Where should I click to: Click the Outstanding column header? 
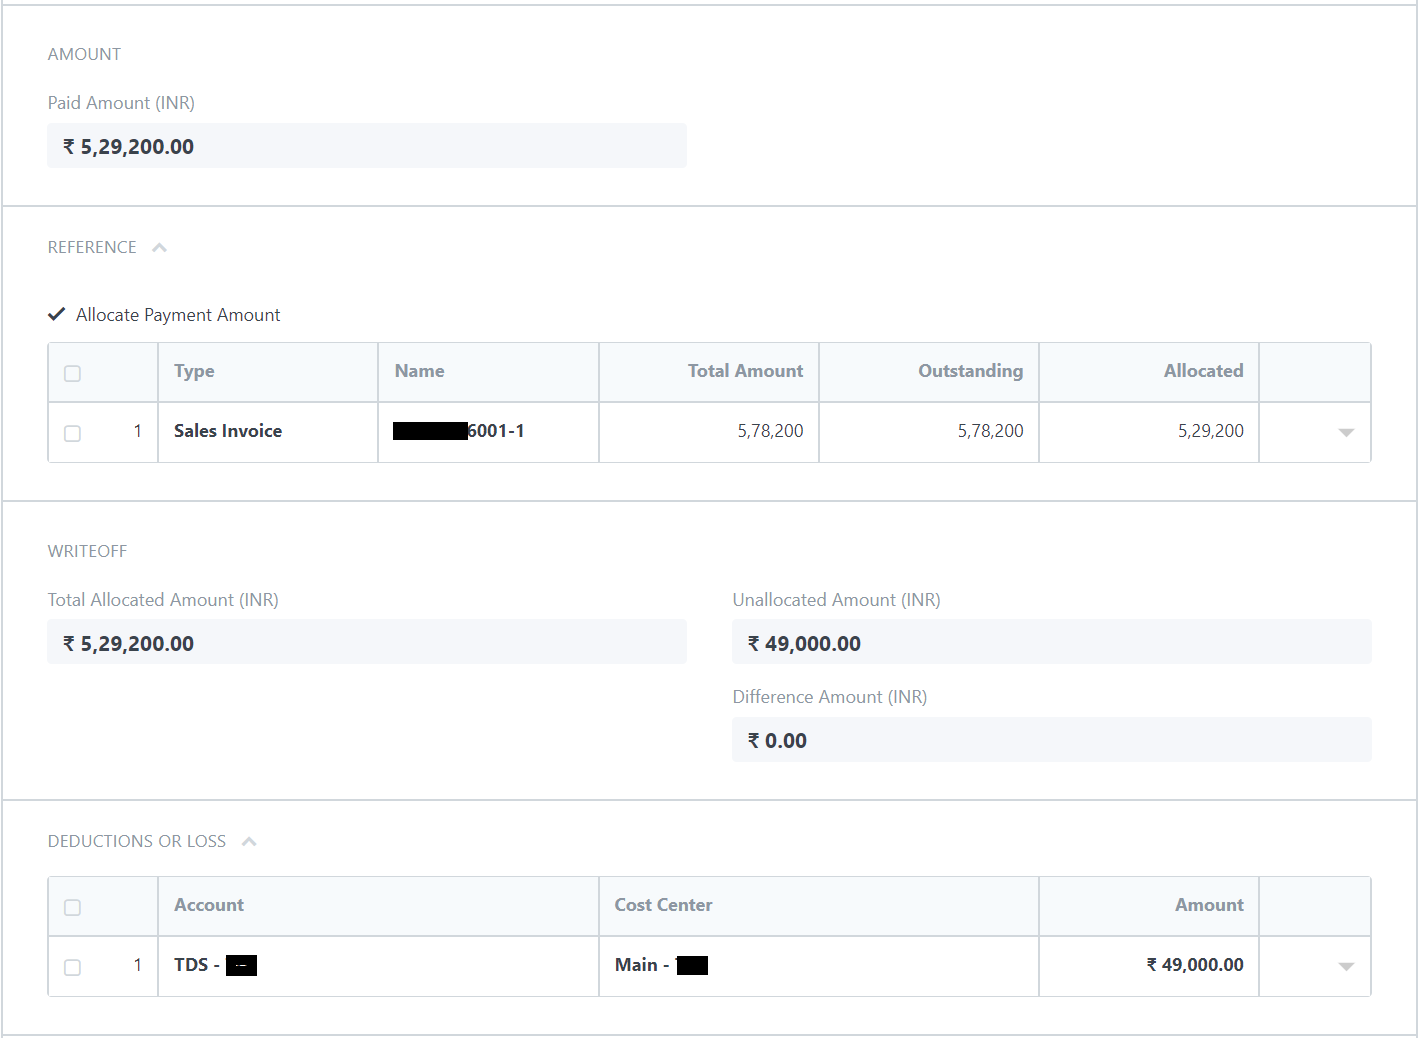(x=969, y=371)
